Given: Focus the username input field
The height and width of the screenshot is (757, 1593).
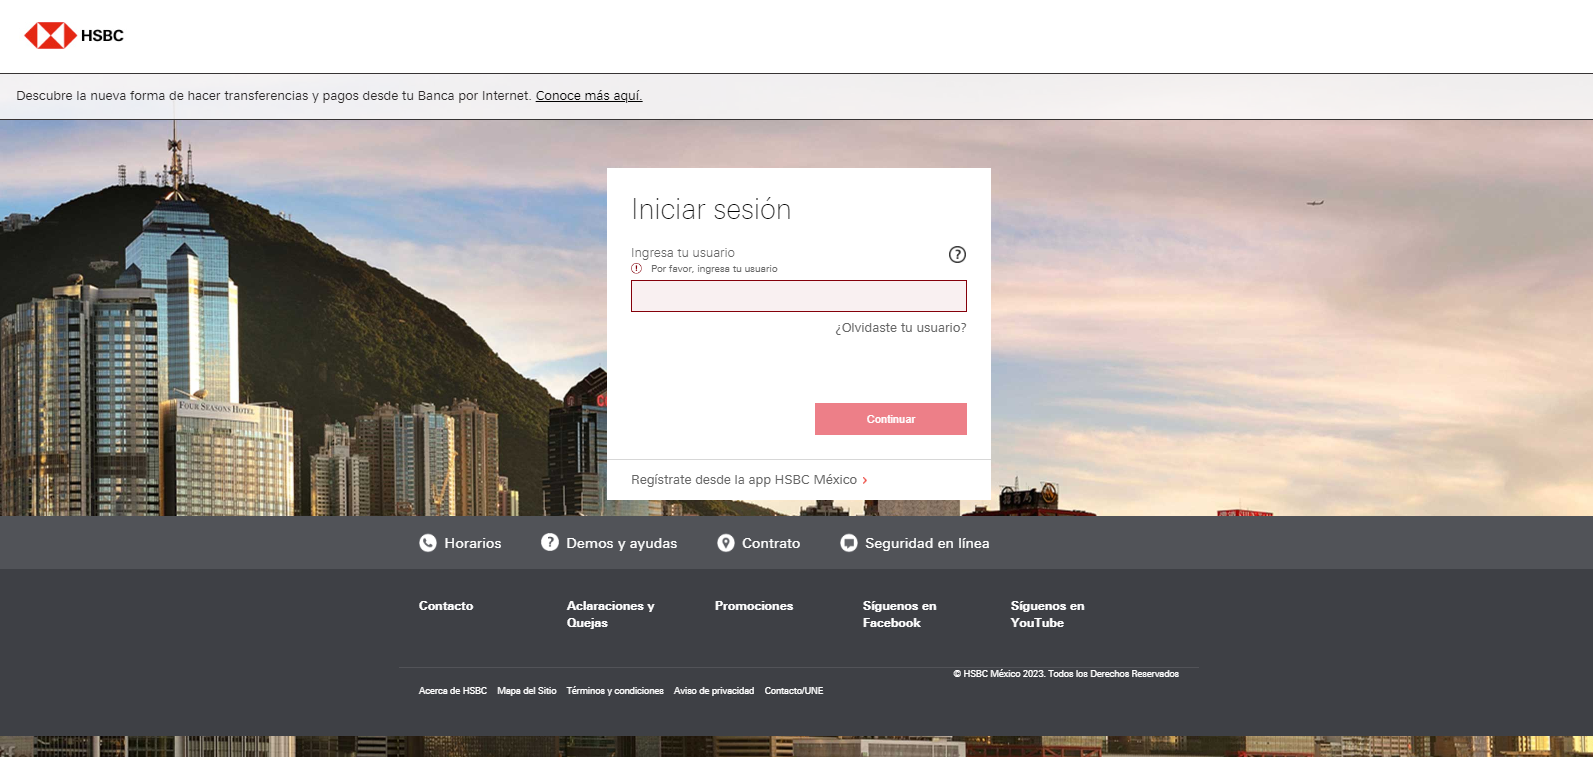Looking at the screenshot, I should tap(798, 296).
